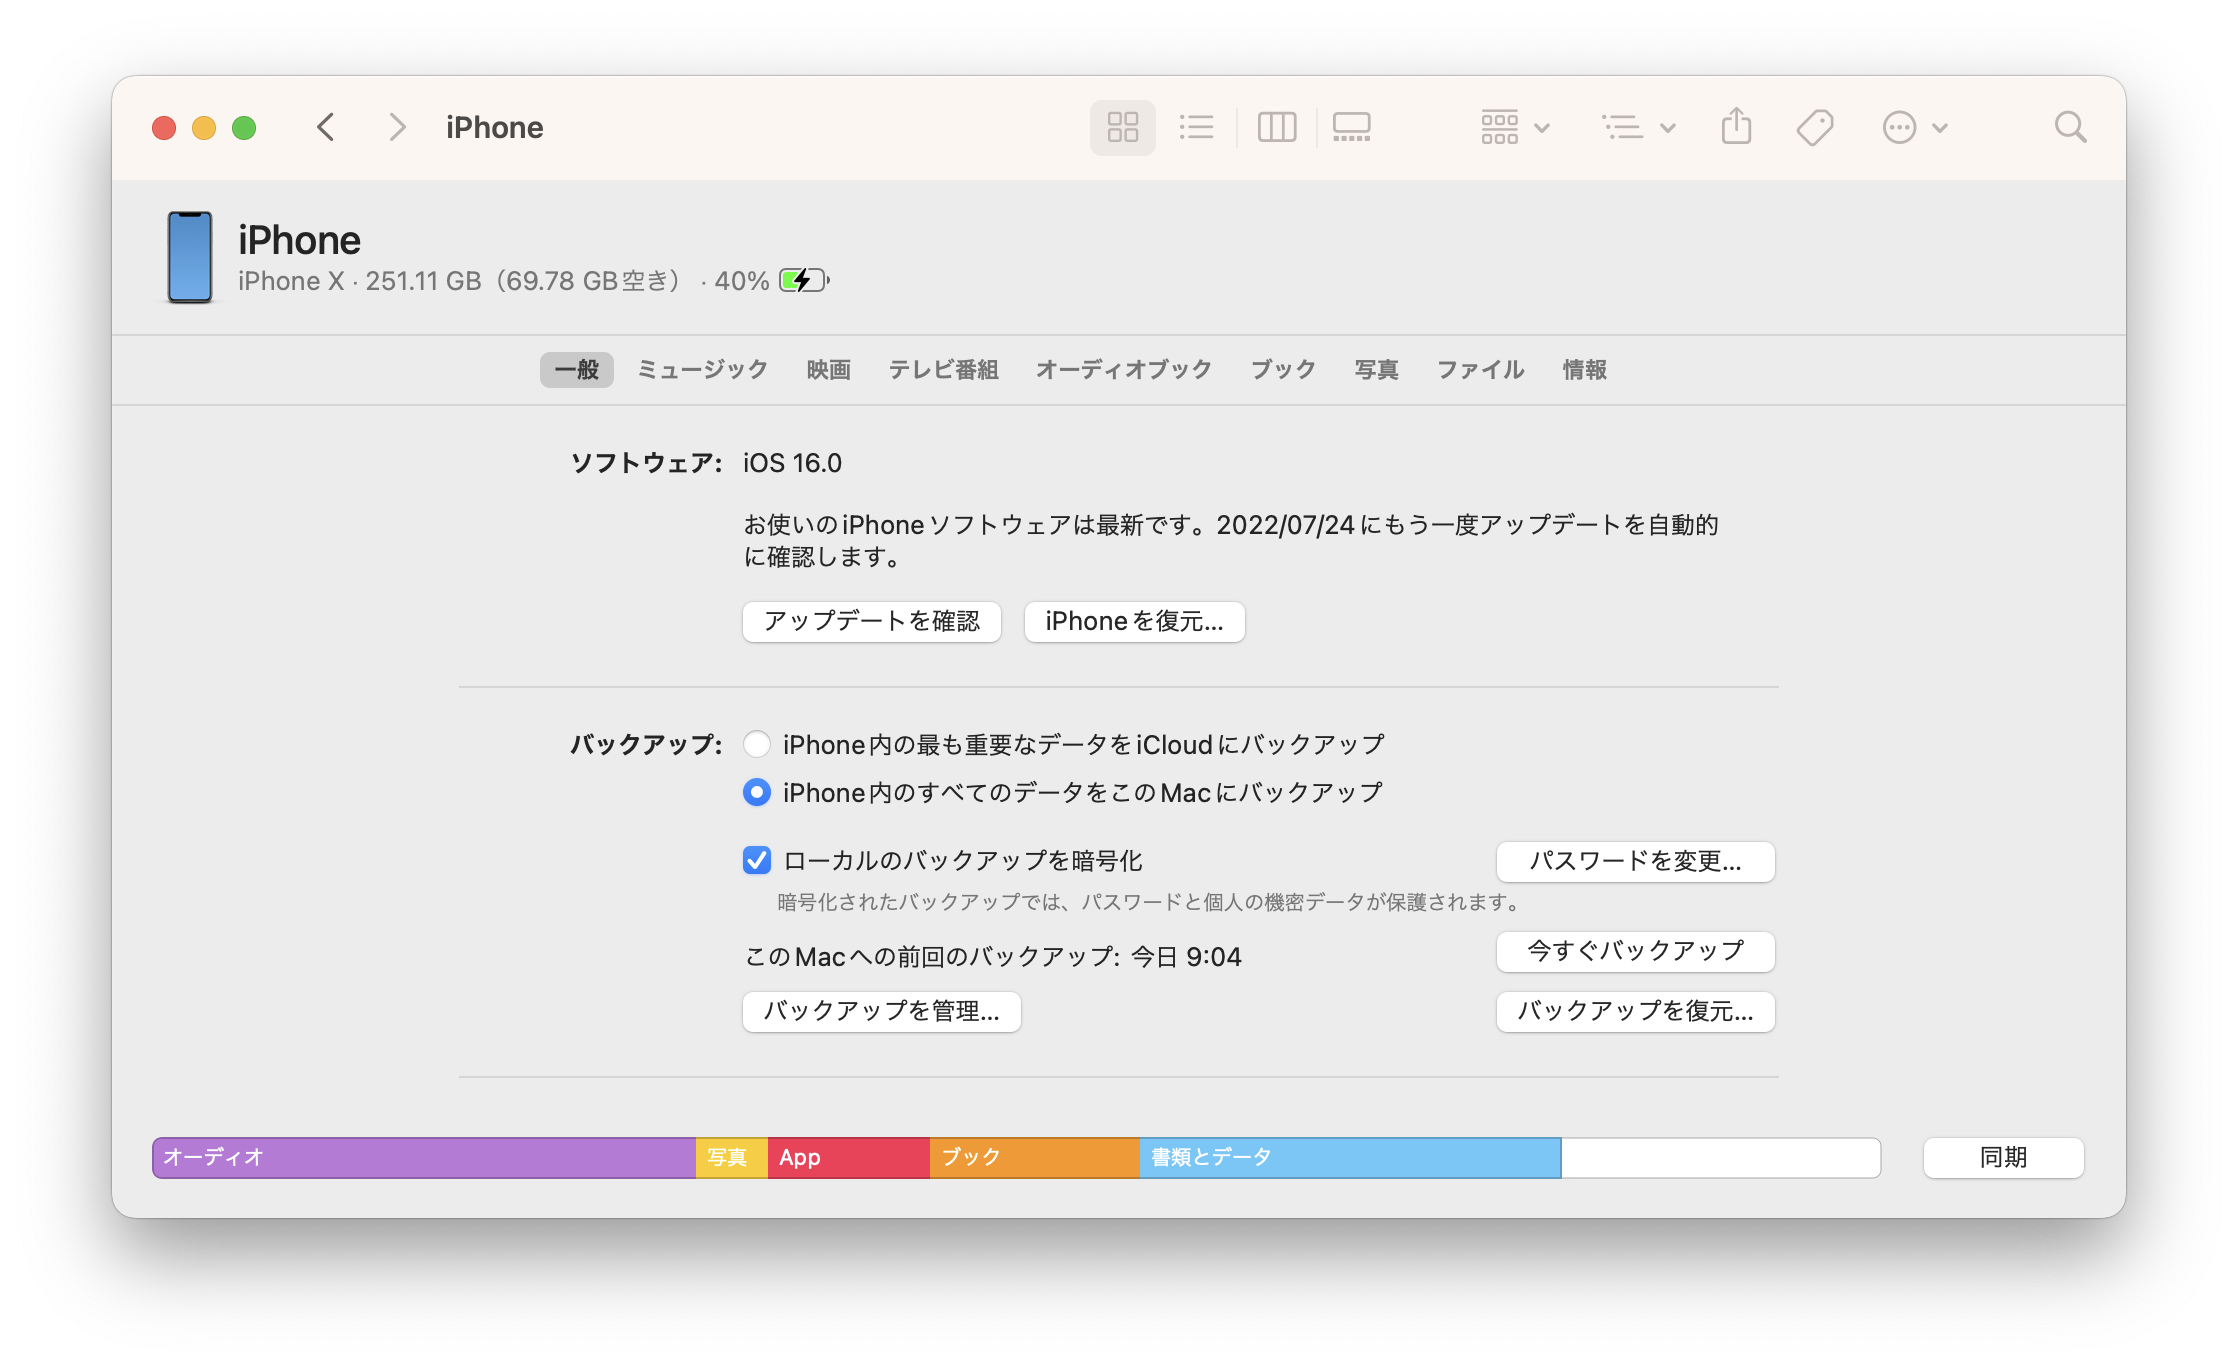Click the iPhone device image
Image resolution: width=2238 pixels, height=1366 pixels.
point(190,257)
